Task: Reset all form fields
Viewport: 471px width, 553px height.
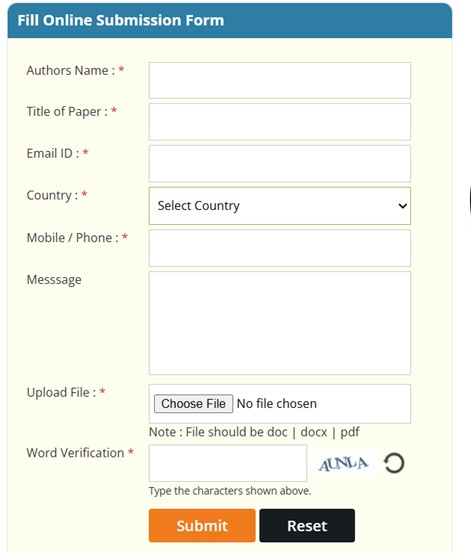Action: pos(307,525)
